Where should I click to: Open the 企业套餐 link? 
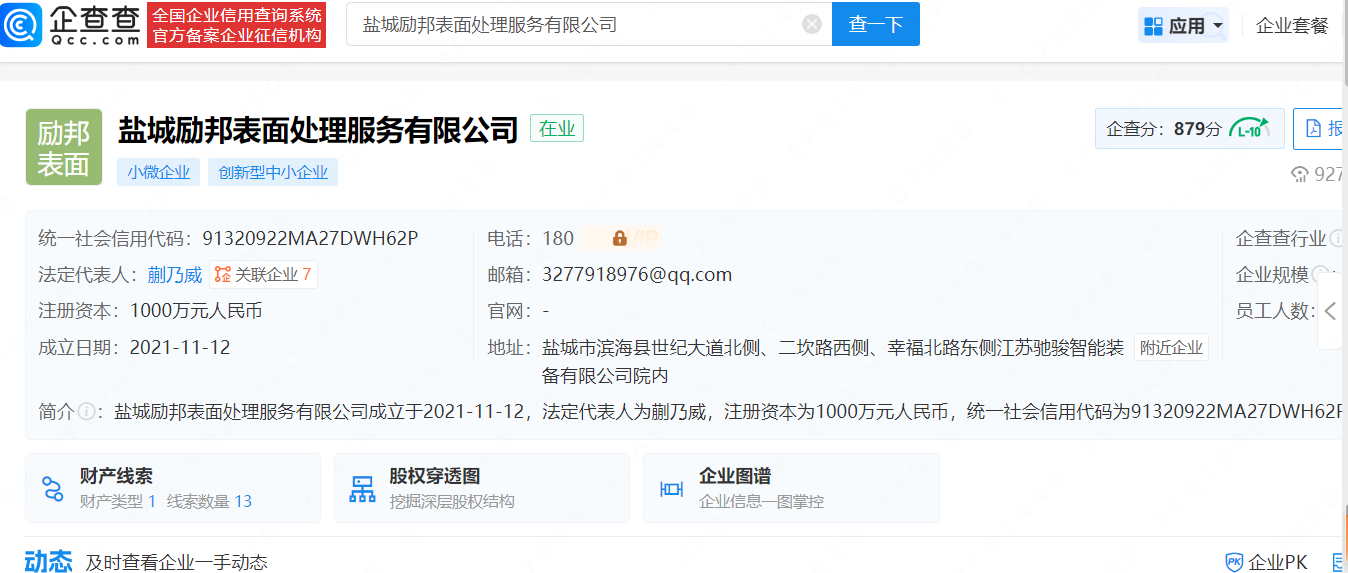point(1292,25)
